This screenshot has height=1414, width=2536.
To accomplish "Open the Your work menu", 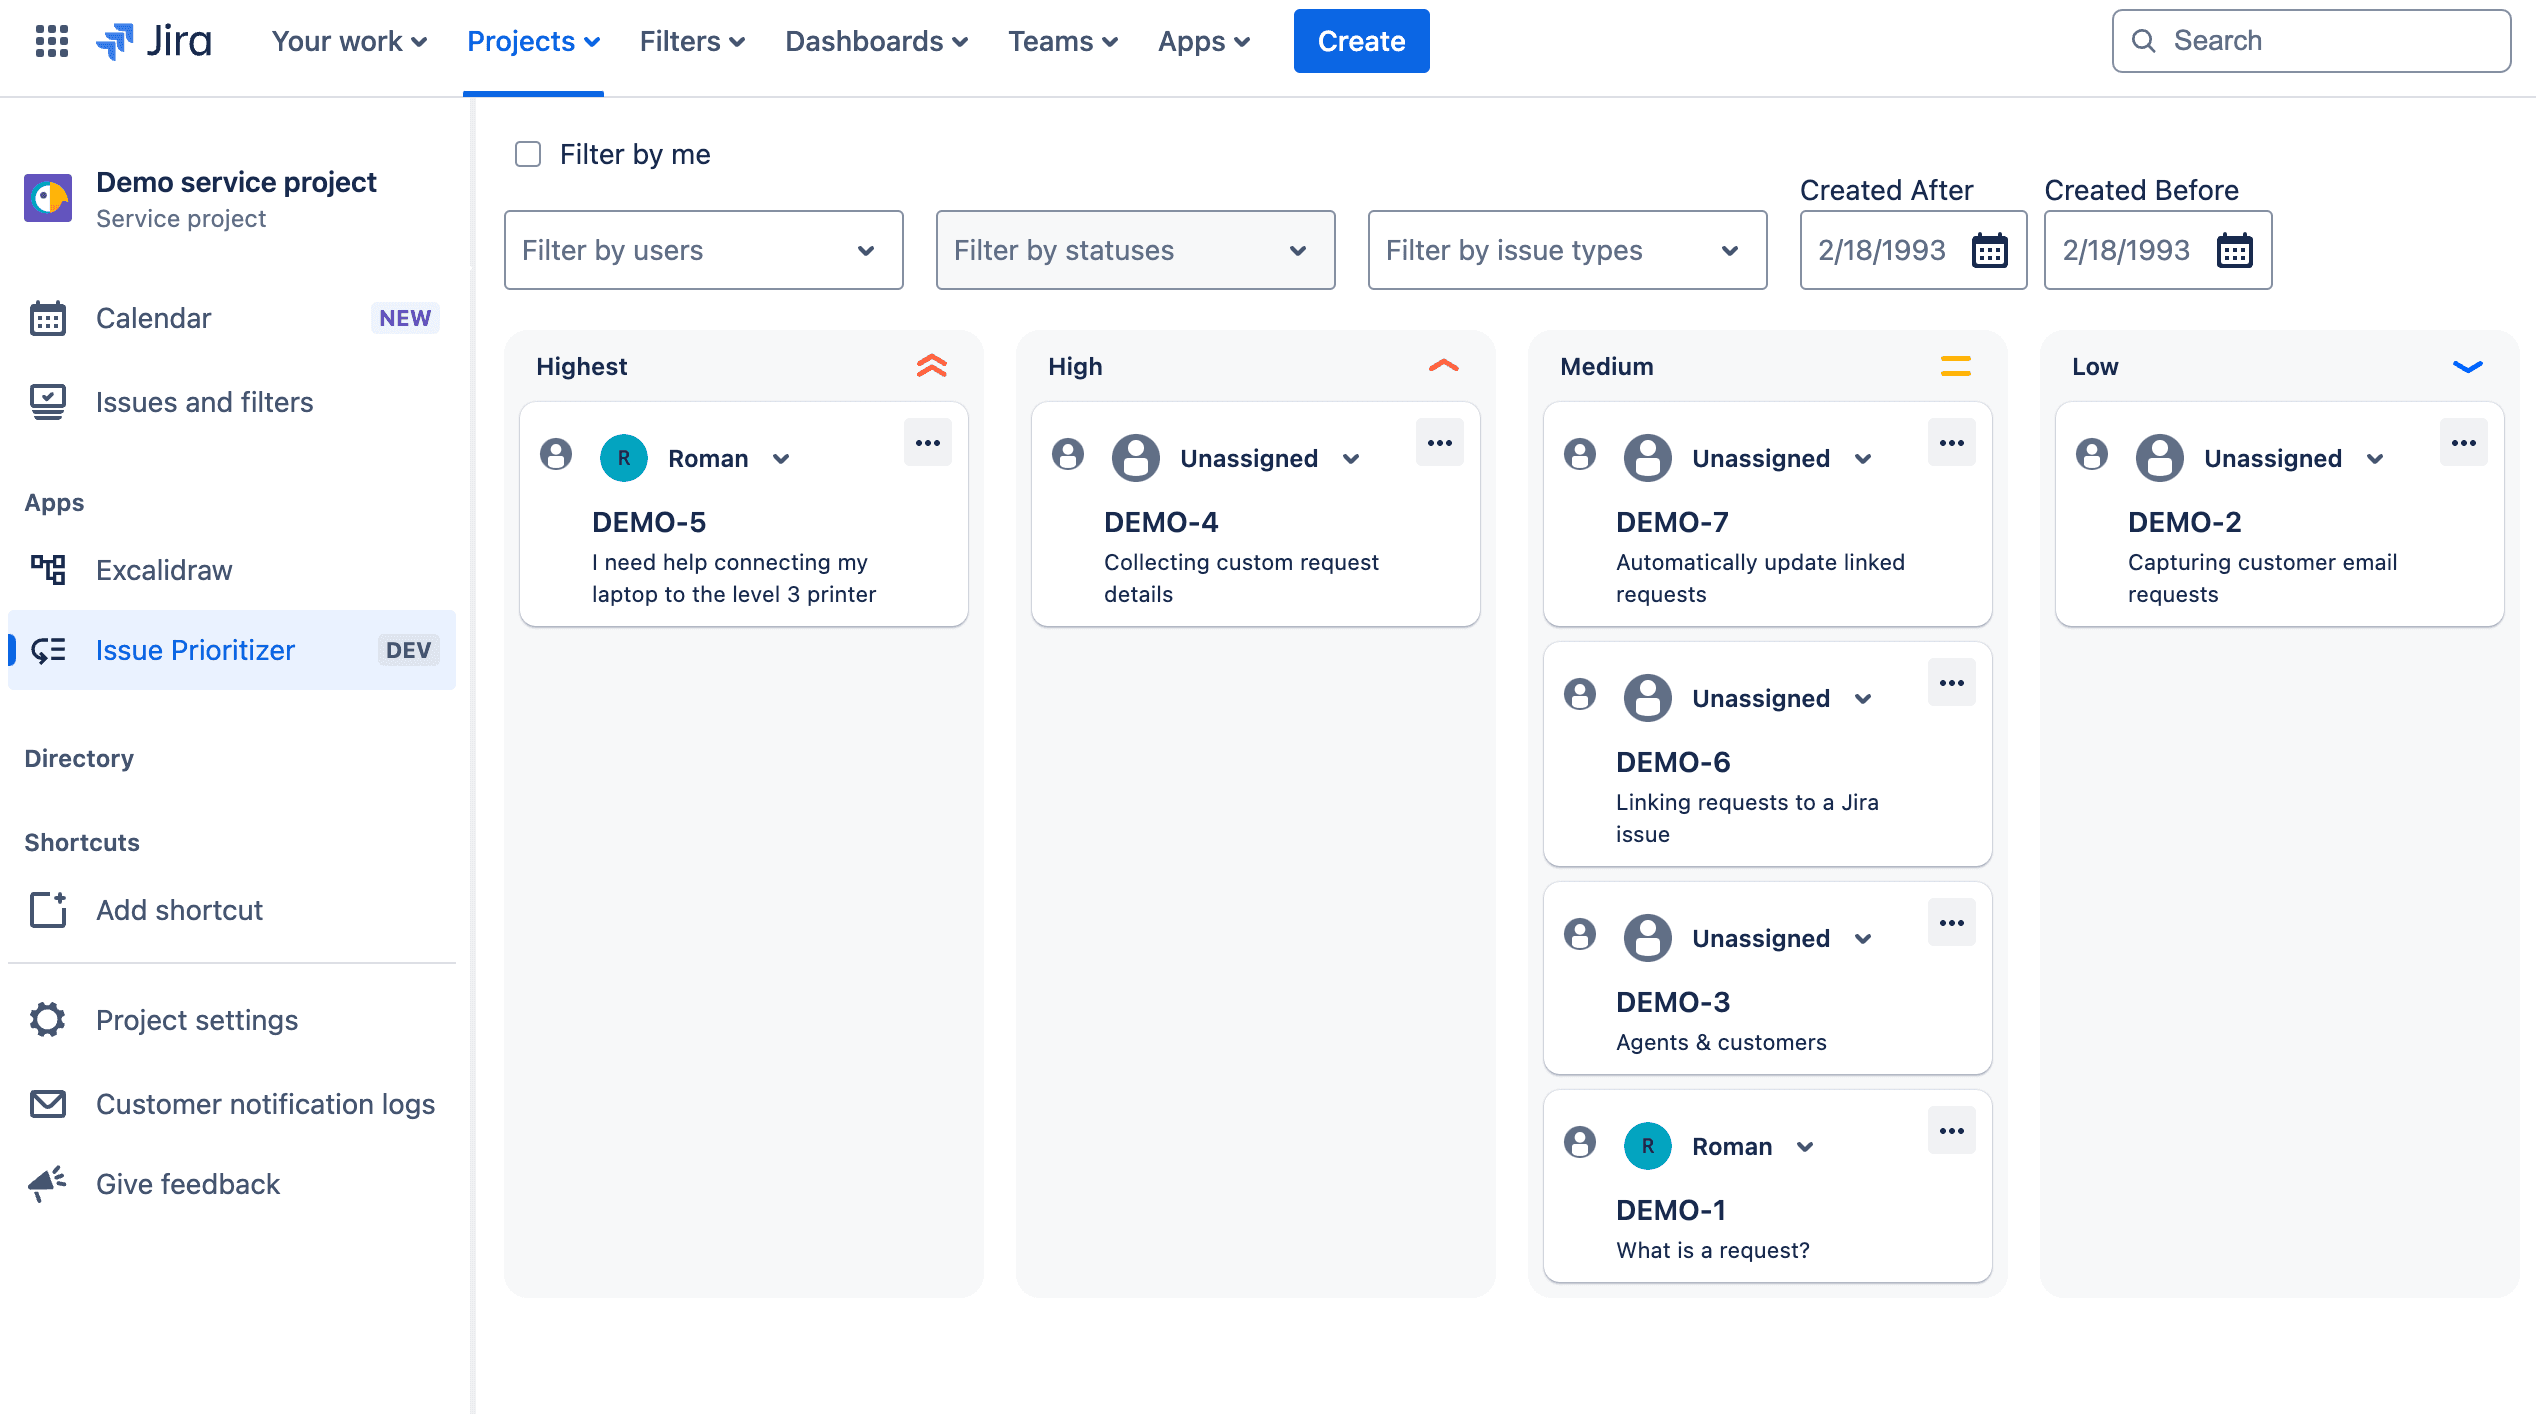I will [349, 41].
